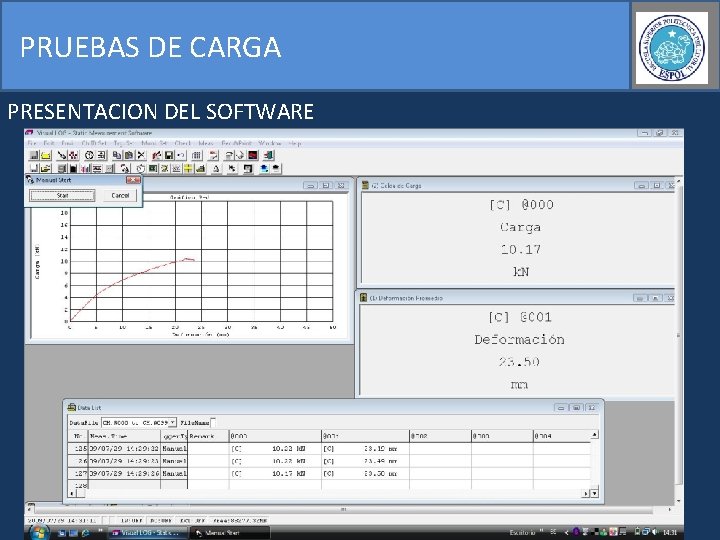Screen dimensions: 720x540
Task: Click the exit door icon ending the first toolbar row
Action: pos(269,155)
